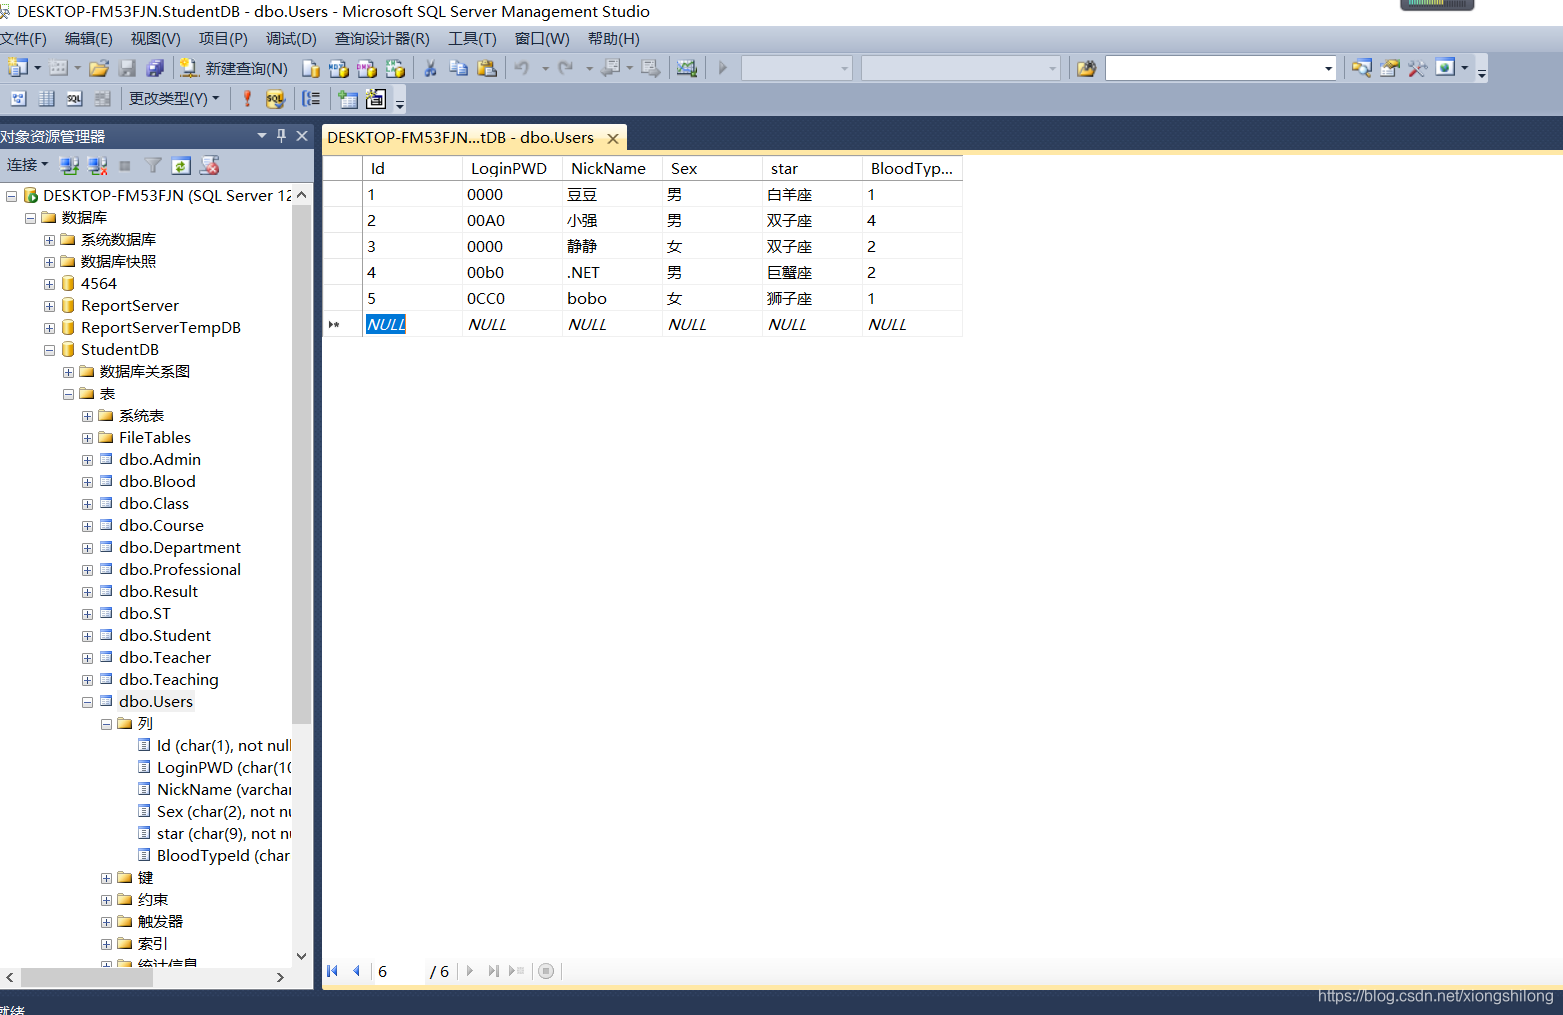Show the Criteria Pane grid icon

[46, 98]
